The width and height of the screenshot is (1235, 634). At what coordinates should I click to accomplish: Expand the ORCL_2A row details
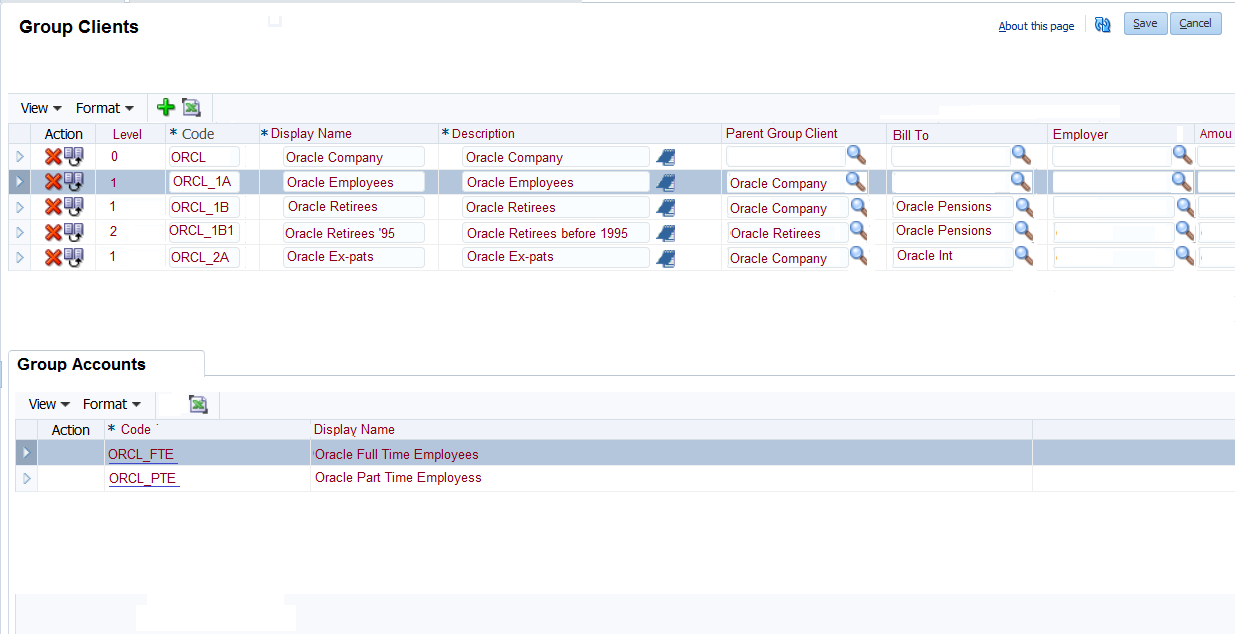19,256
